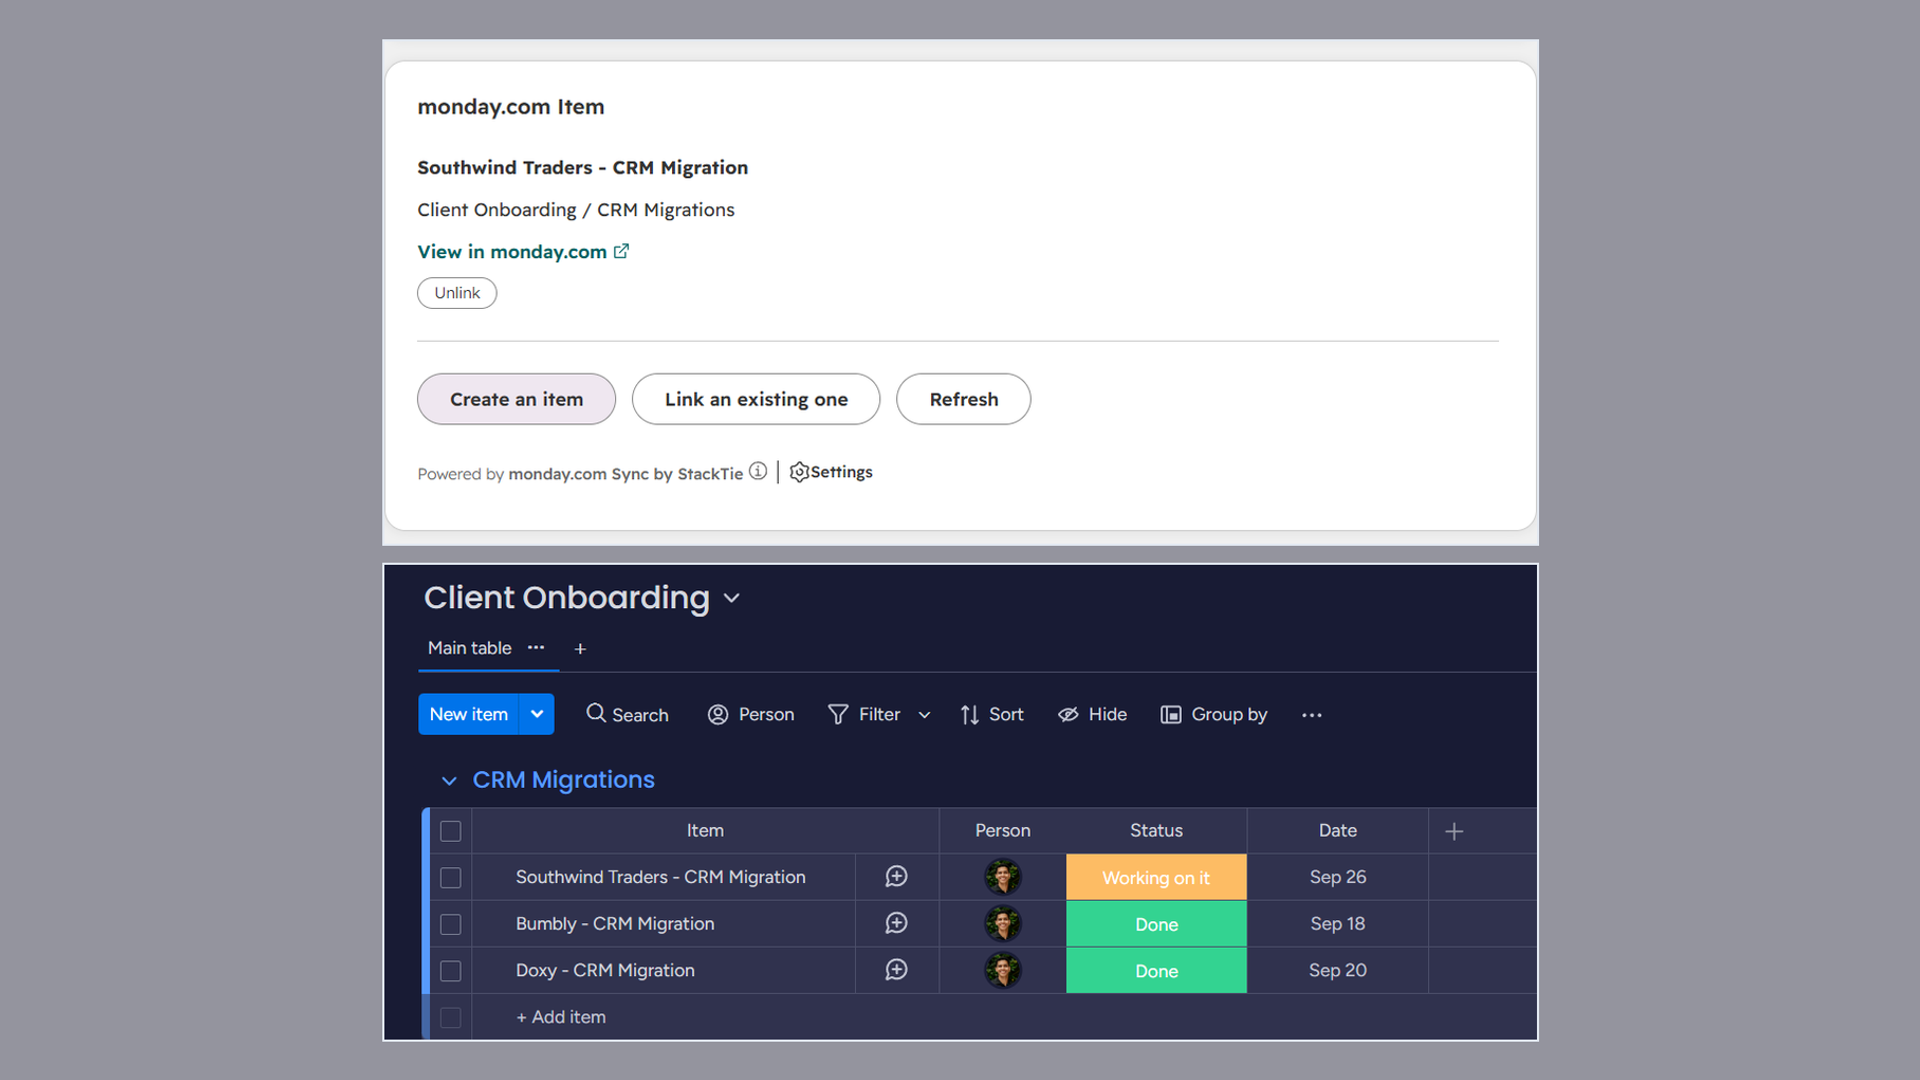Image resolution: width=1920 pixels, height=1080 pixels.
Task: Click the New item button
Action: (468, 714)
